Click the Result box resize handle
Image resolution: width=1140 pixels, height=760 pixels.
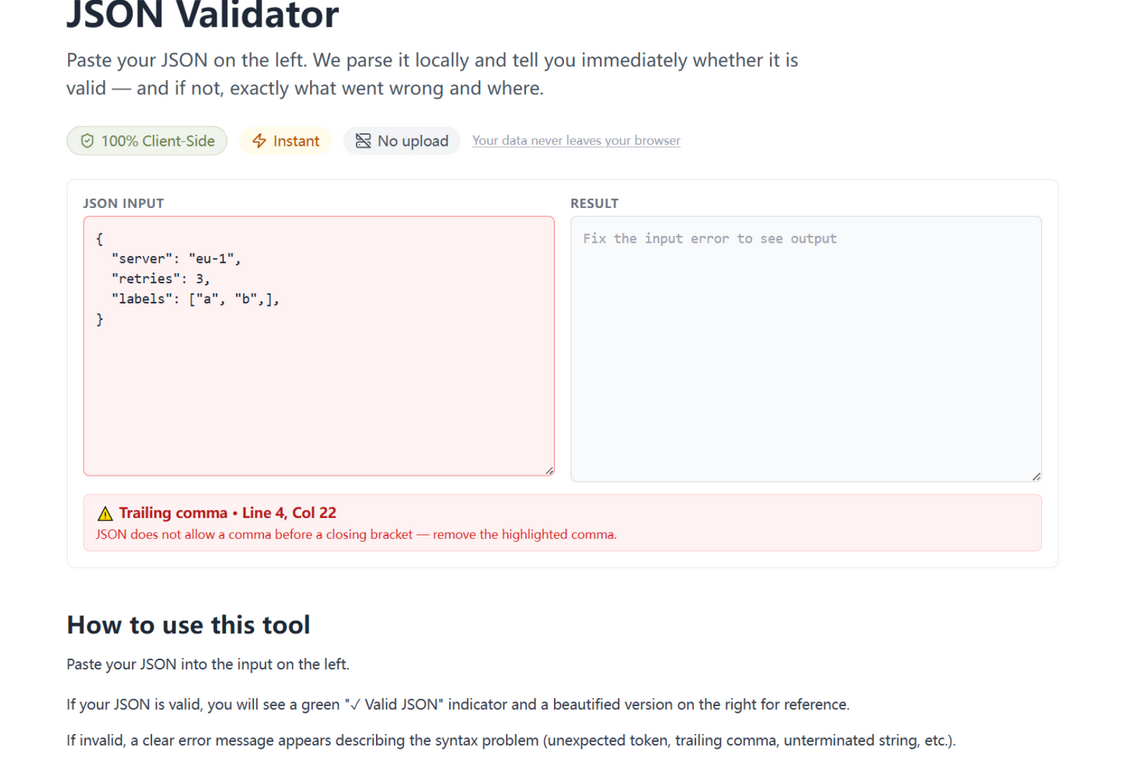click(x=1036, y=476)
